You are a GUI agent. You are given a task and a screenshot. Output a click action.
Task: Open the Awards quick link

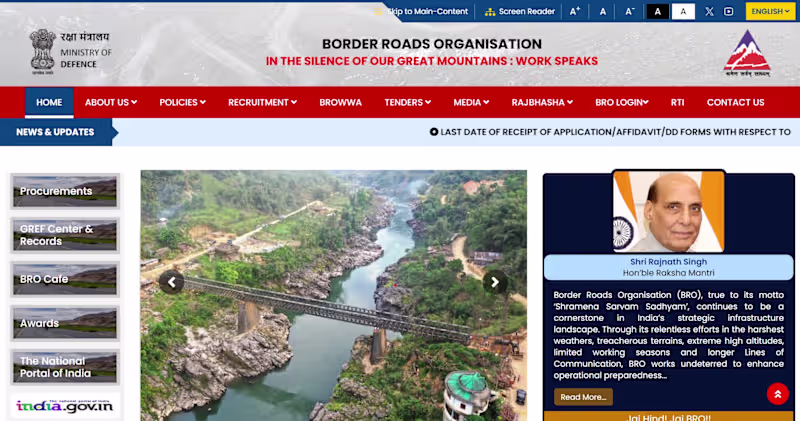[x=65, y=323]
